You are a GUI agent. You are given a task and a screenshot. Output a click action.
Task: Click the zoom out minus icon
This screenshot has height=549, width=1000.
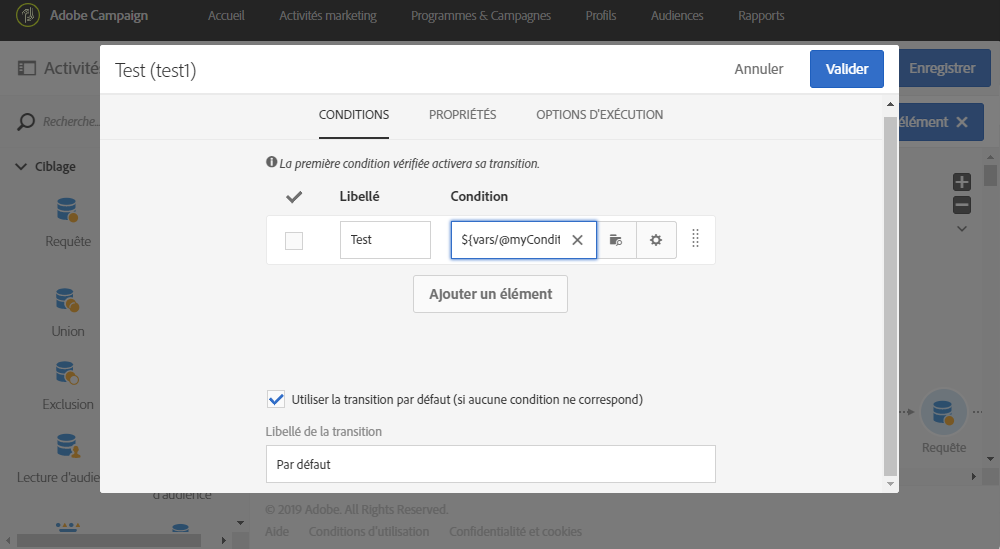tap(962, 205)
